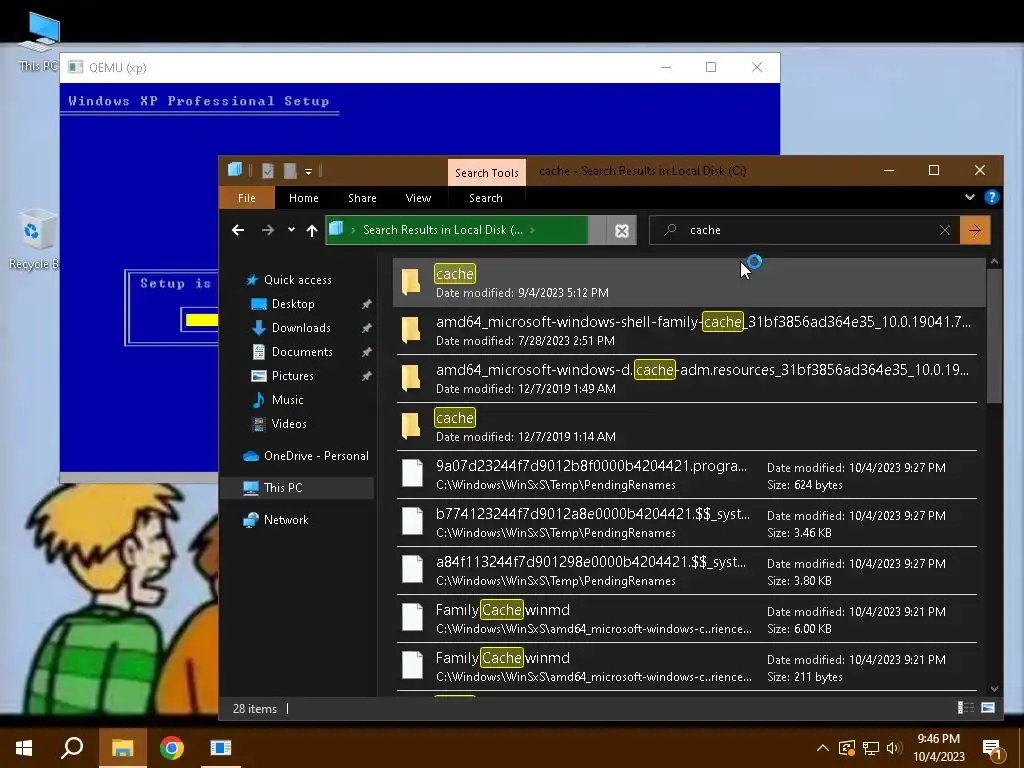This screenshot has height=768, width=1024.
Task: Click the Properties quick access icon
Action: 268,171
